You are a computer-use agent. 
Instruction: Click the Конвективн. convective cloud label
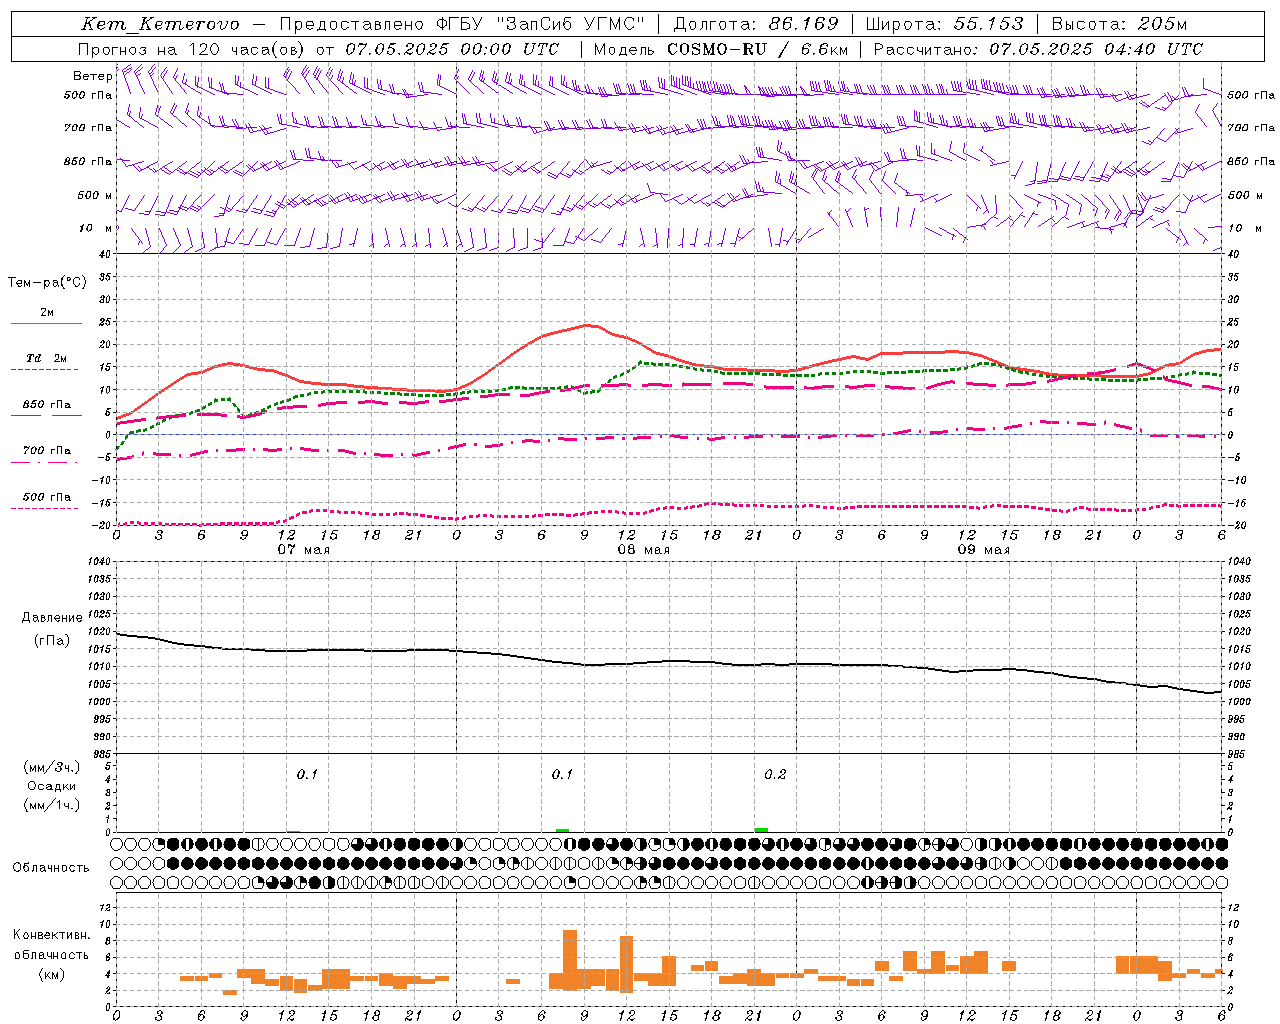point(51,935)
